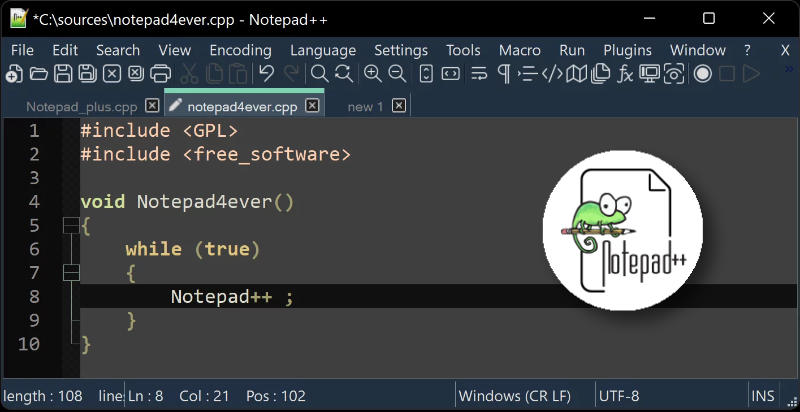The image size is (800, 412).
Task: Collapse the fold marker at line 7
Action: 71,273
